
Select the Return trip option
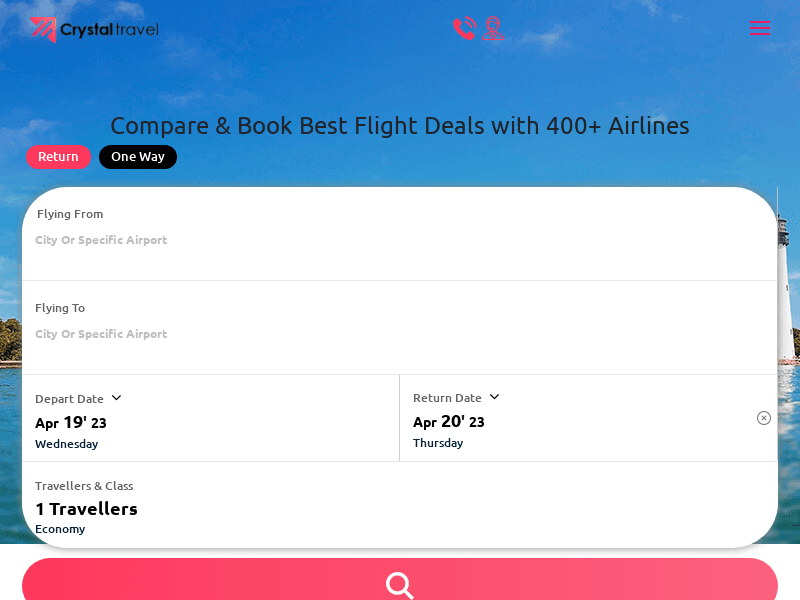point(58,157)
